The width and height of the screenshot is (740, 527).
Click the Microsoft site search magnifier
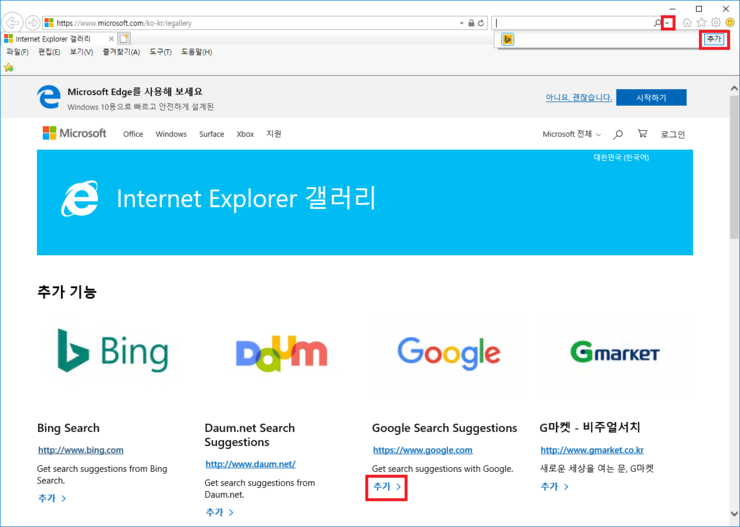point(618,134)
